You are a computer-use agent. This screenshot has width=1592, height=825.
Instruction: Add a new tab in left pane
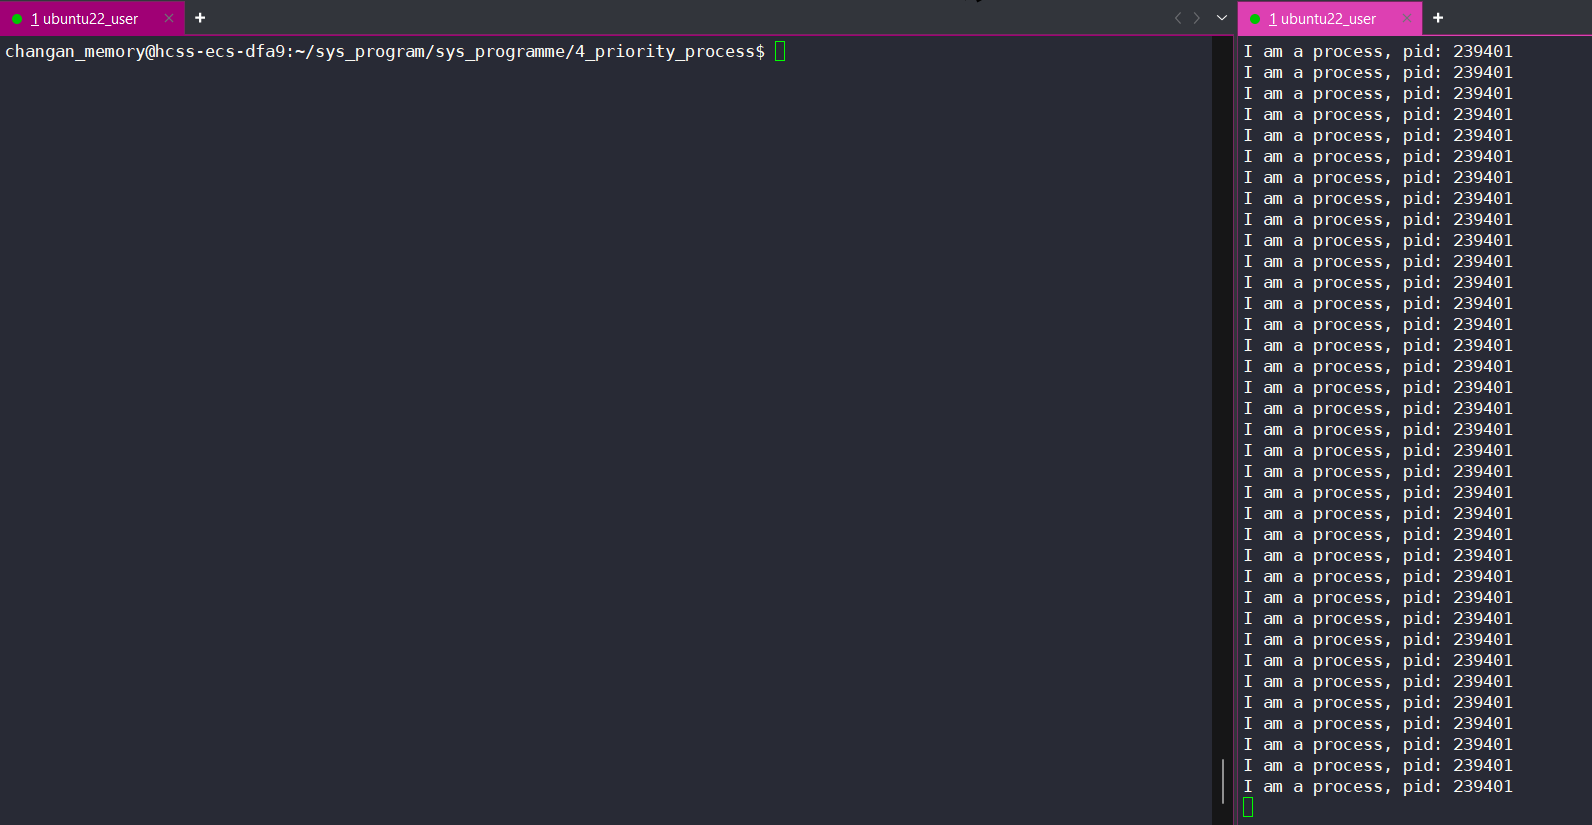click(x=200, y=18)
